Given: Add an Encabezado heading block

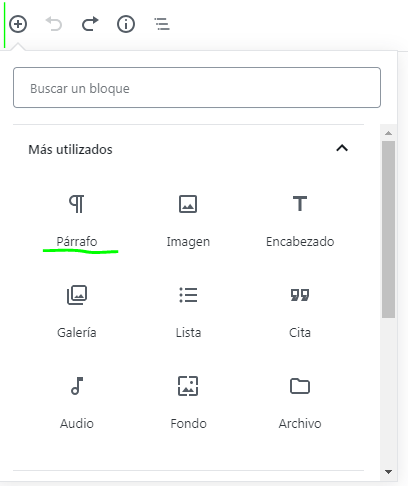Looking at the screenshot, I should pyautogui.click(x=300, y=221).
